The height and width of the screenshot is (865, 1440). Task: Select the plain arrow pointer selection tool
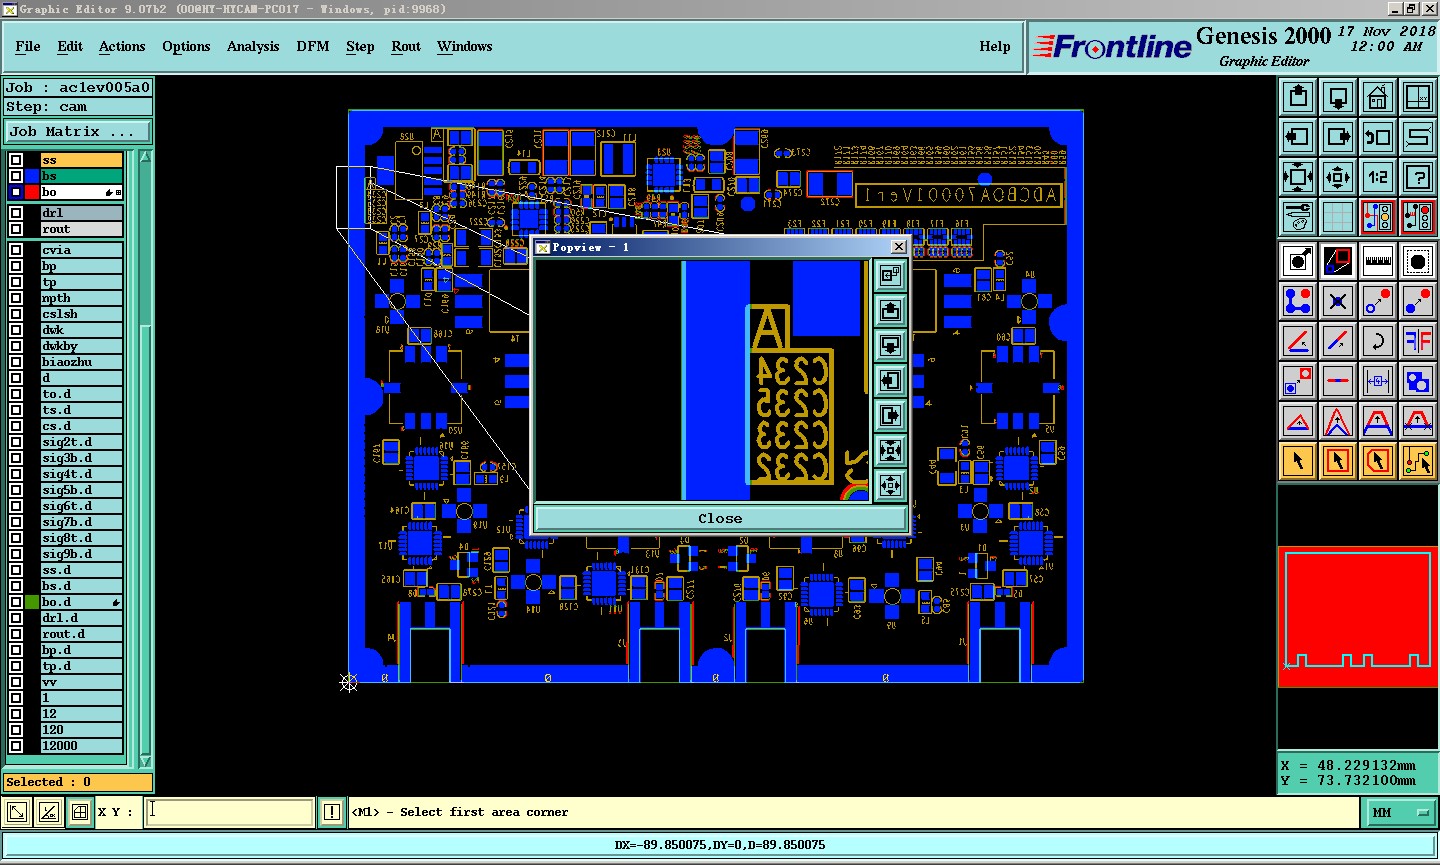tap(1298, 461)
